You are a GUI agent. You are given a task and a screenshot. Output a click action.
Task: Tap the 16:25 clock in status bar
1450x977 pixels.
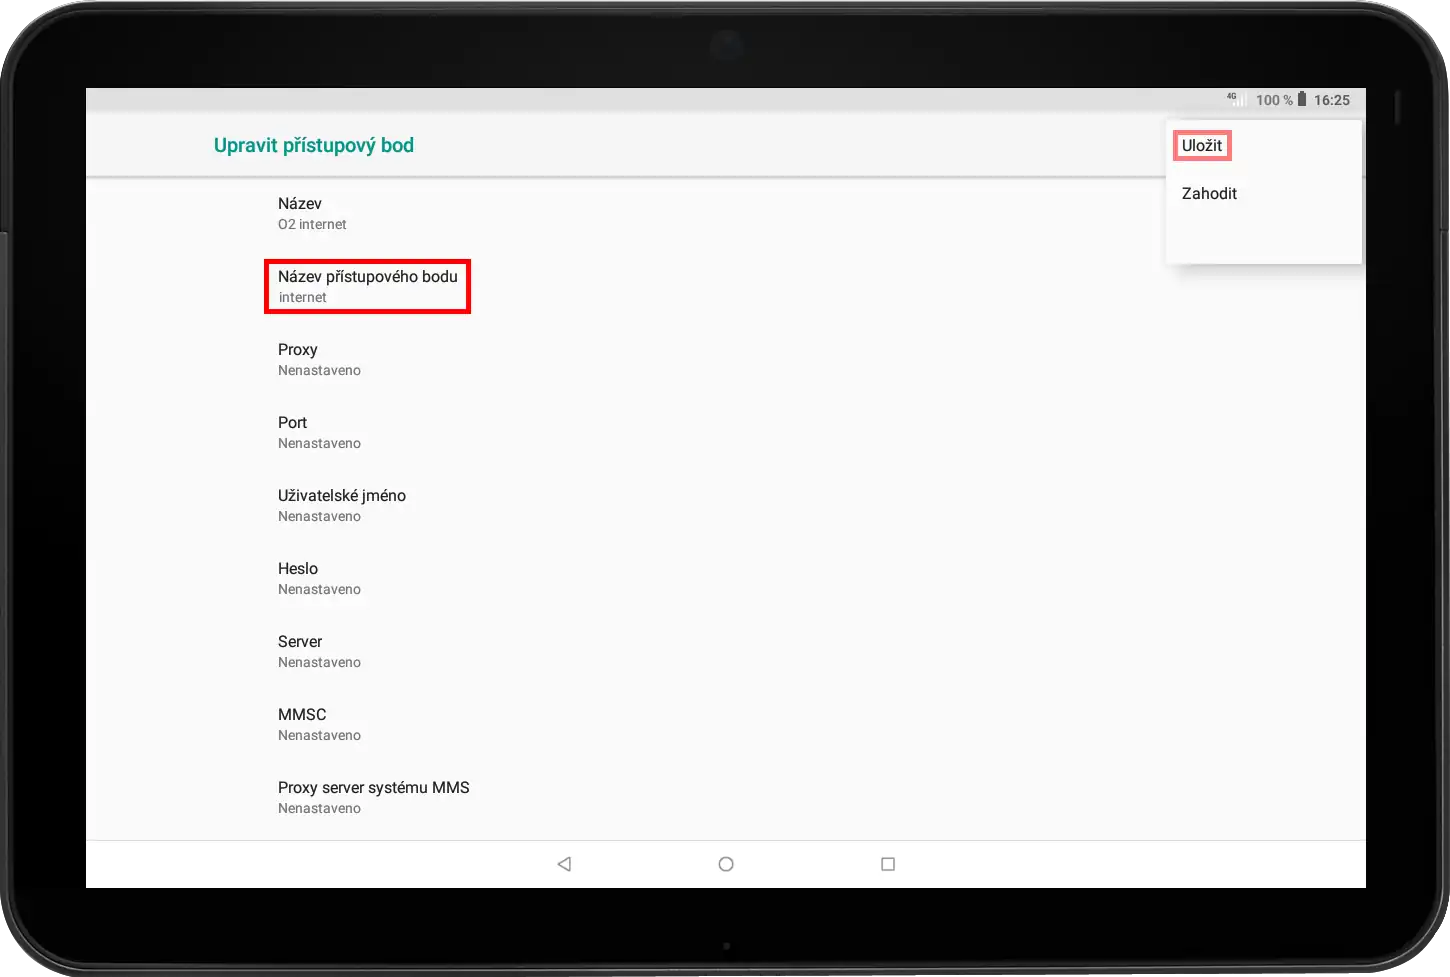coord(1331,100)
